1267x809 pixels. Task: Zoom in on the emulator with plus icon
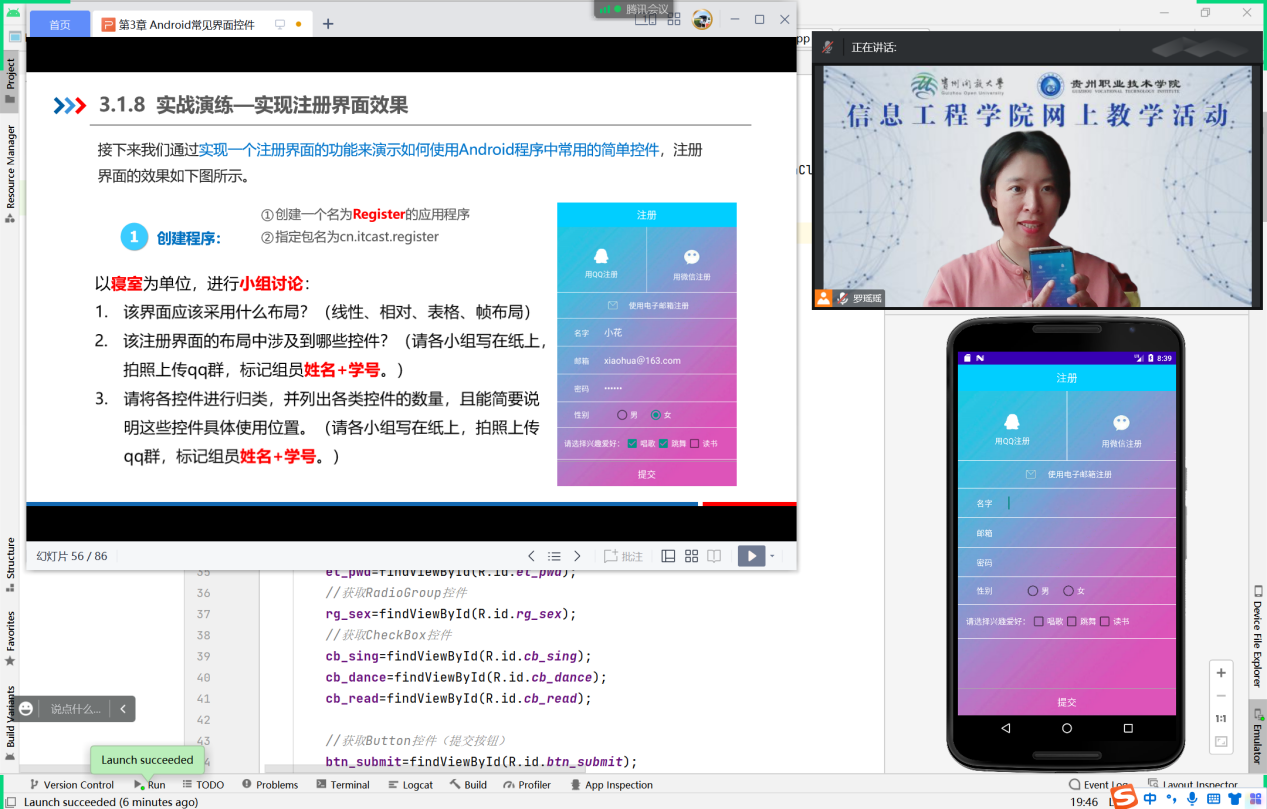click(x=1220, y=672)
